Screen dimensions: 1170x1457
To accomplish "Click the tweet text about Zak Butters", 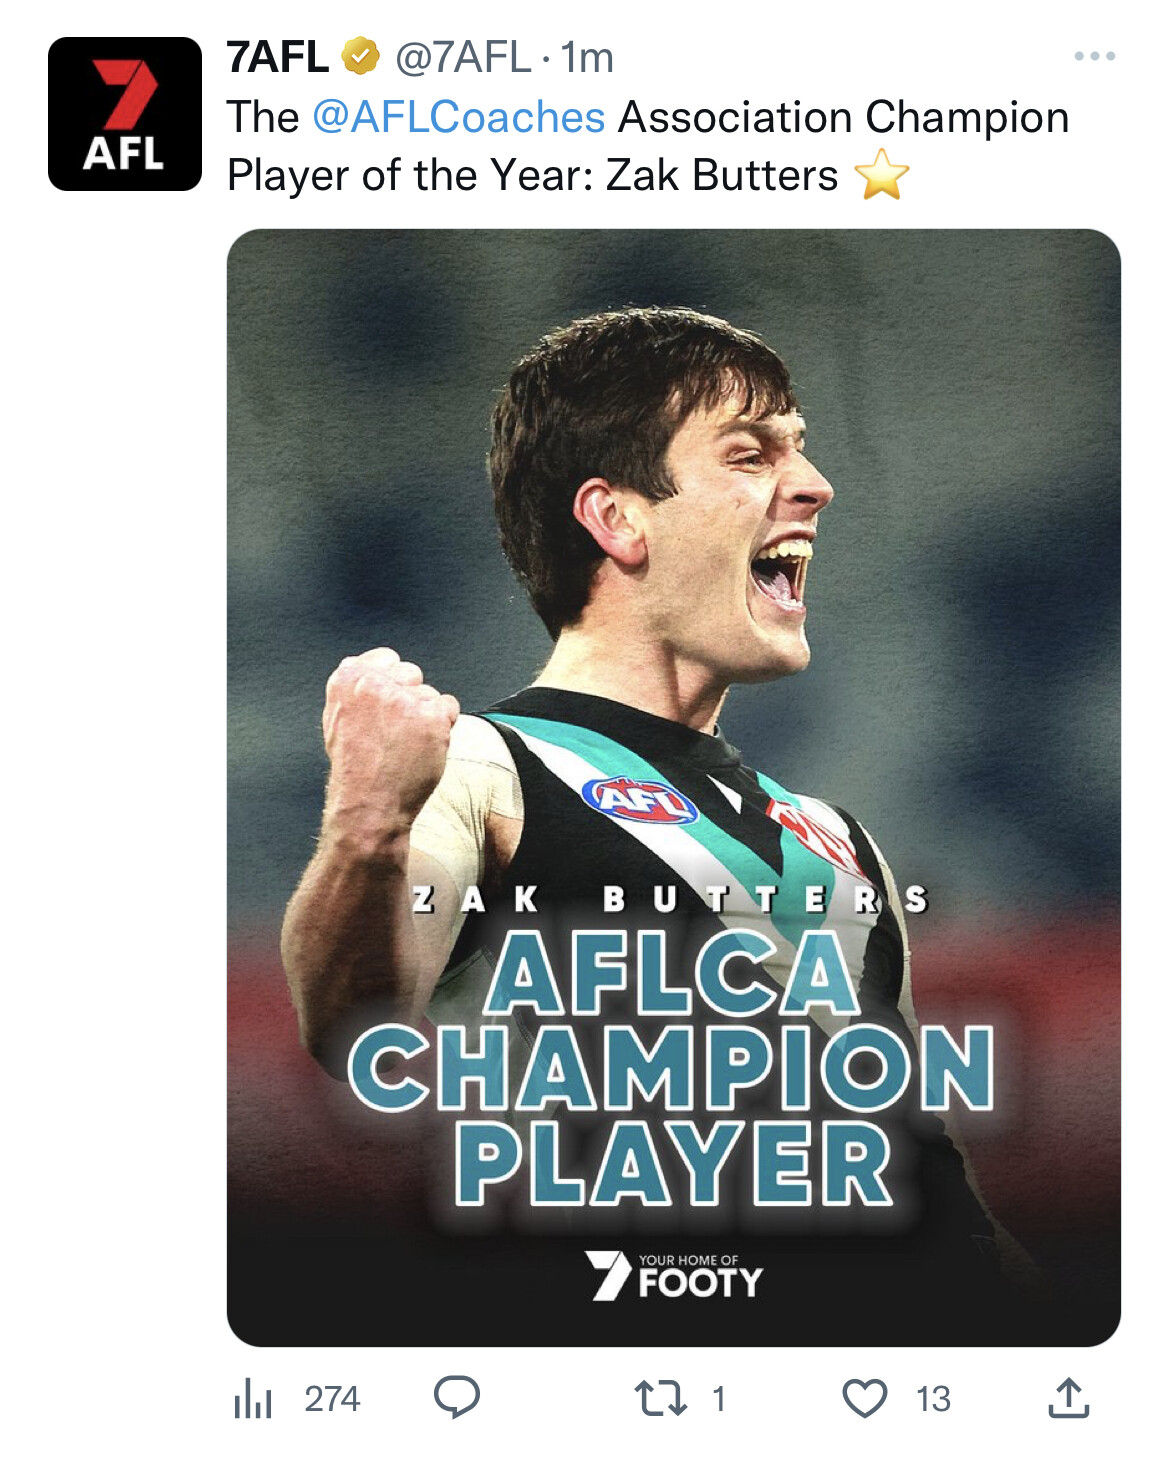I will [648, 146].
